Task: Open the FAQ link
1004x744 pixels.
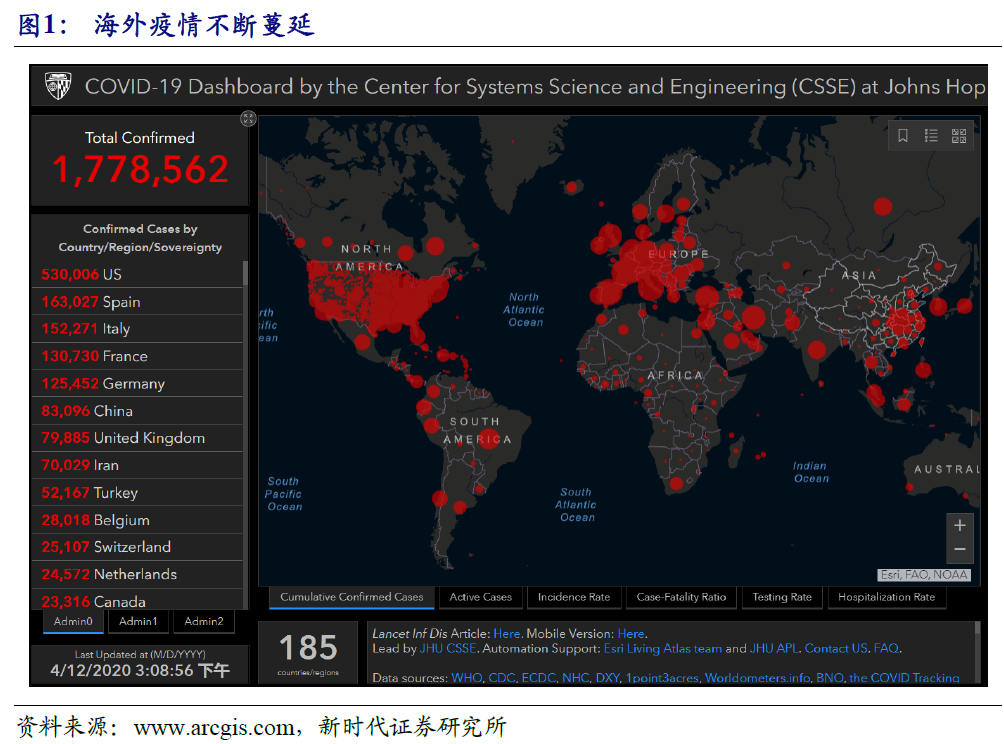Action: coord(886,648)
